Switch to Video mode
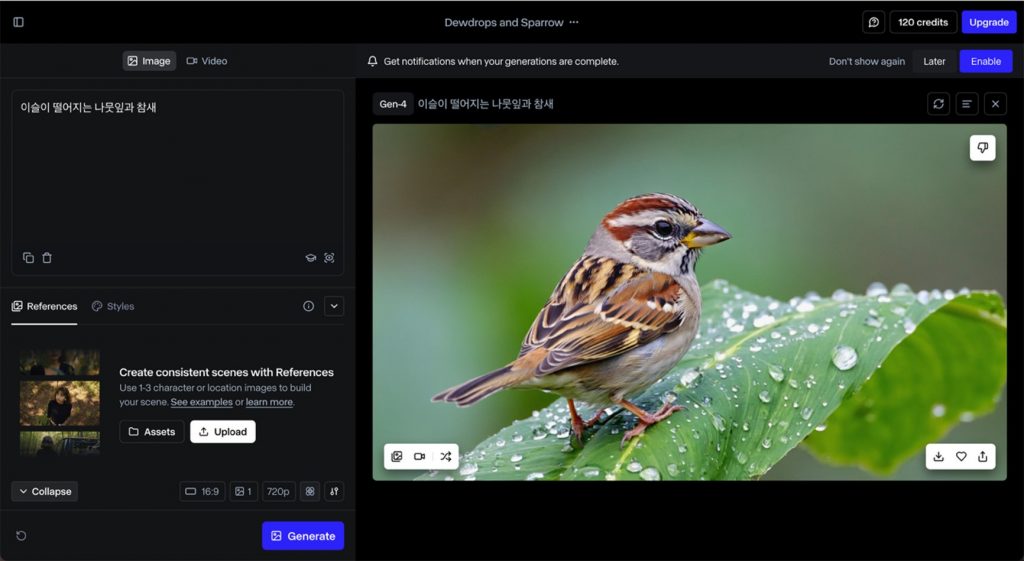Viewport: 1024px width, 561px height. pos(206,61)
